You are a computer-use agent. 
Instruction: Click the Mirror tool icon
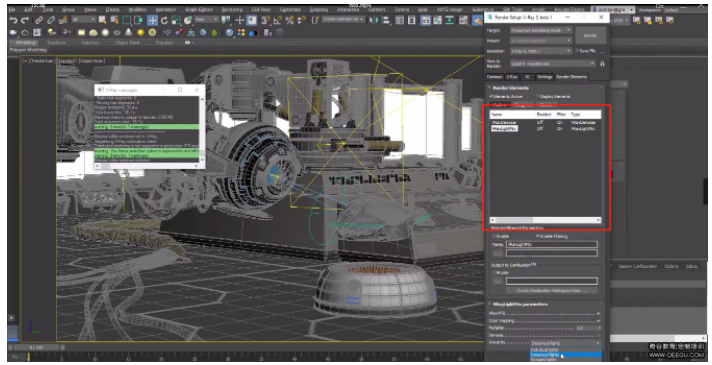pos(374,20)
